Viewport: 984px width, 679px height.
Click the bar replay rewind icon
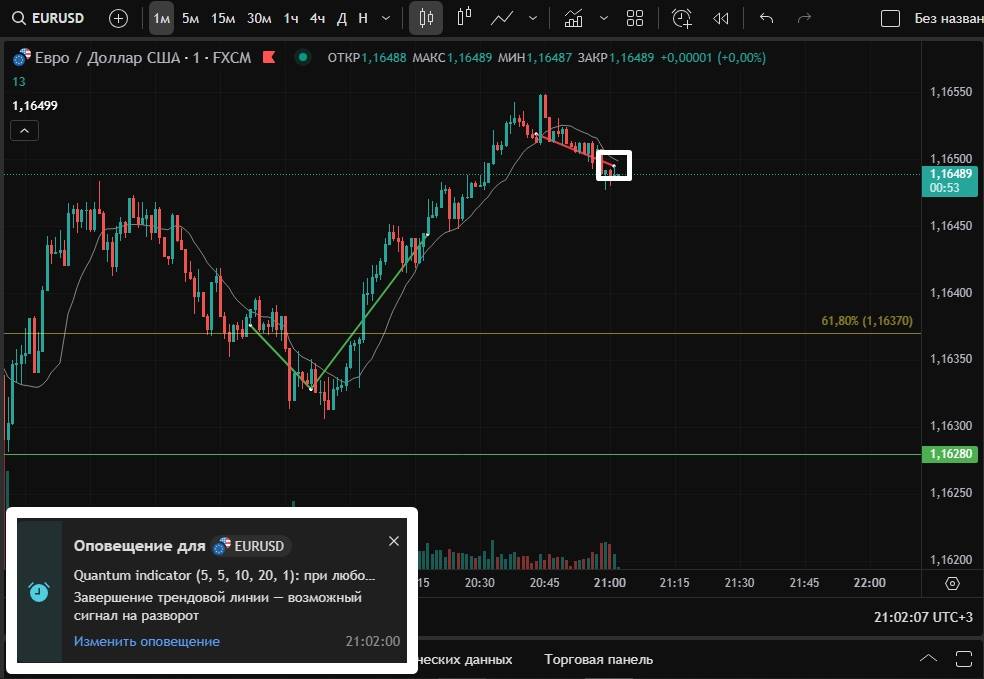720,18
